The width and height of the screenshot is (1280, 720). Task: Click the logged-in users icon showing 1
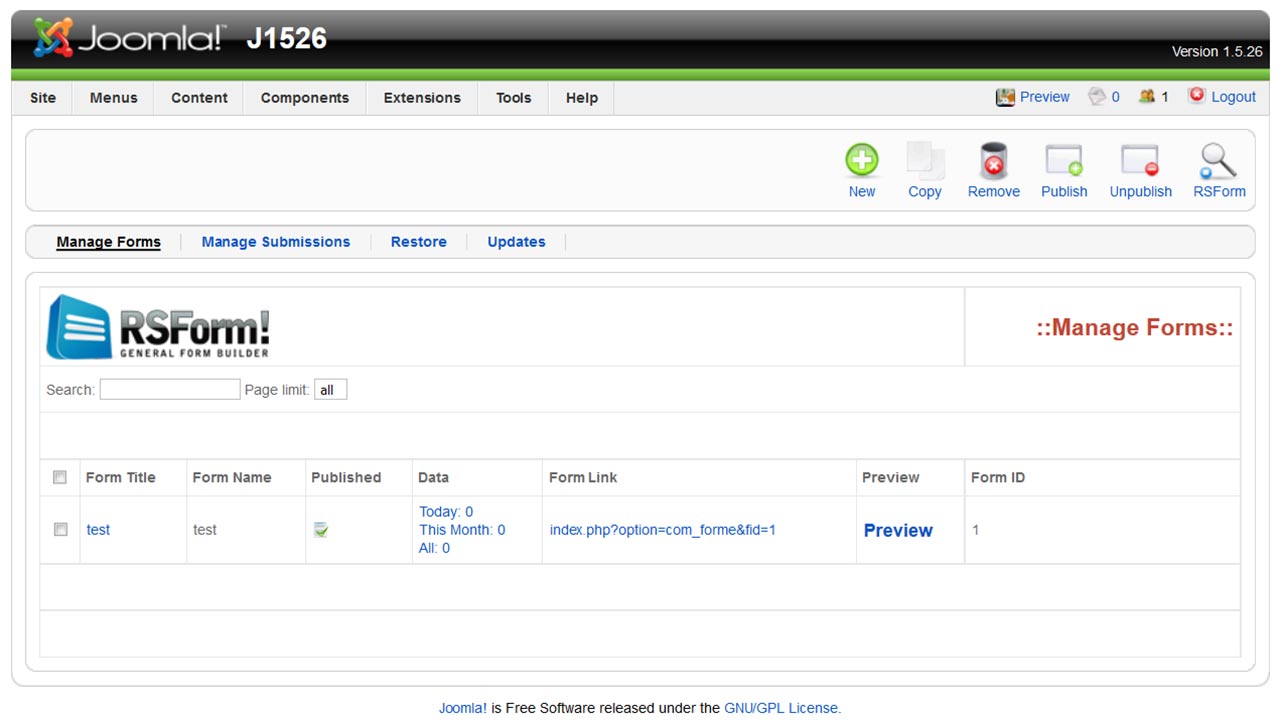coord(1147,97)
